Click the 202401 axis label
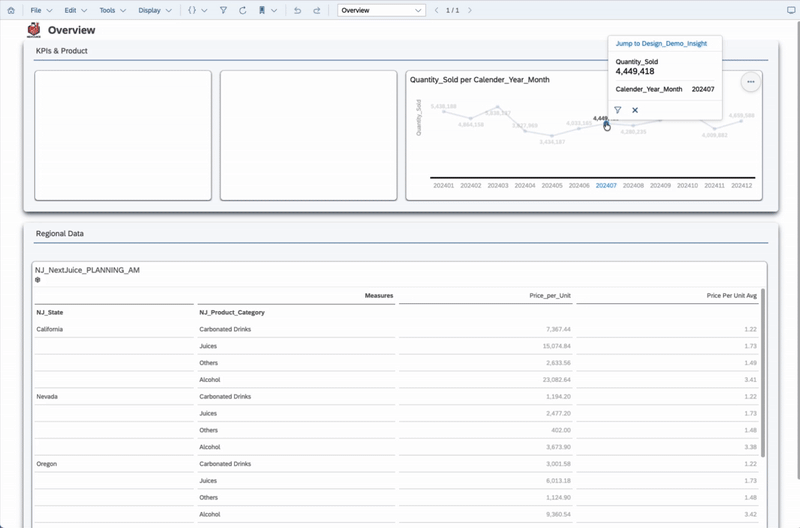Screen dimensions: 800x528 click(x=443, y=186)
